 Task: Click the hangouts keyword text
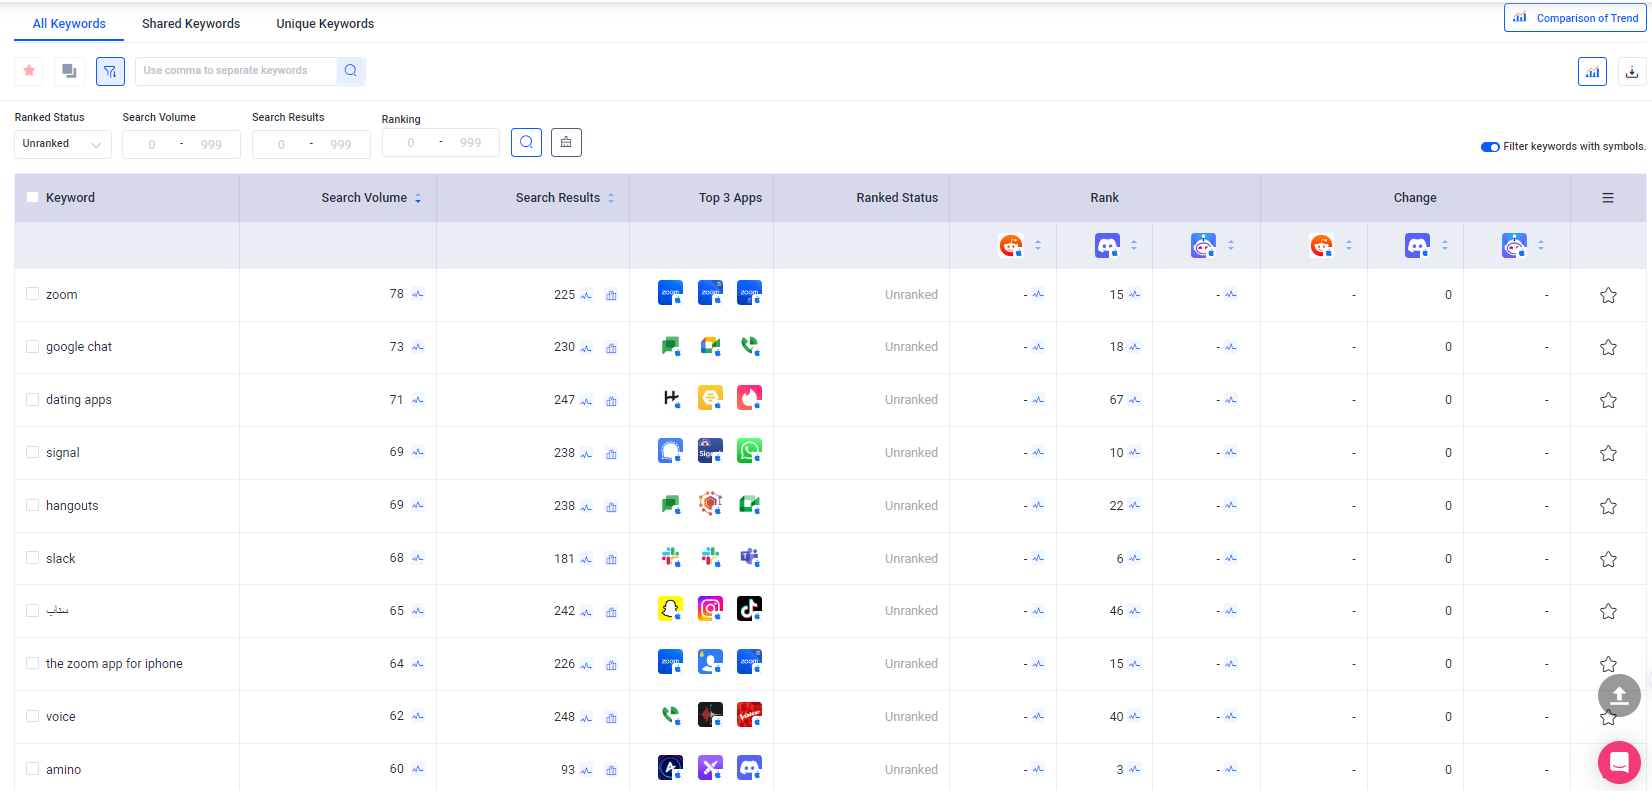point(72,506)
